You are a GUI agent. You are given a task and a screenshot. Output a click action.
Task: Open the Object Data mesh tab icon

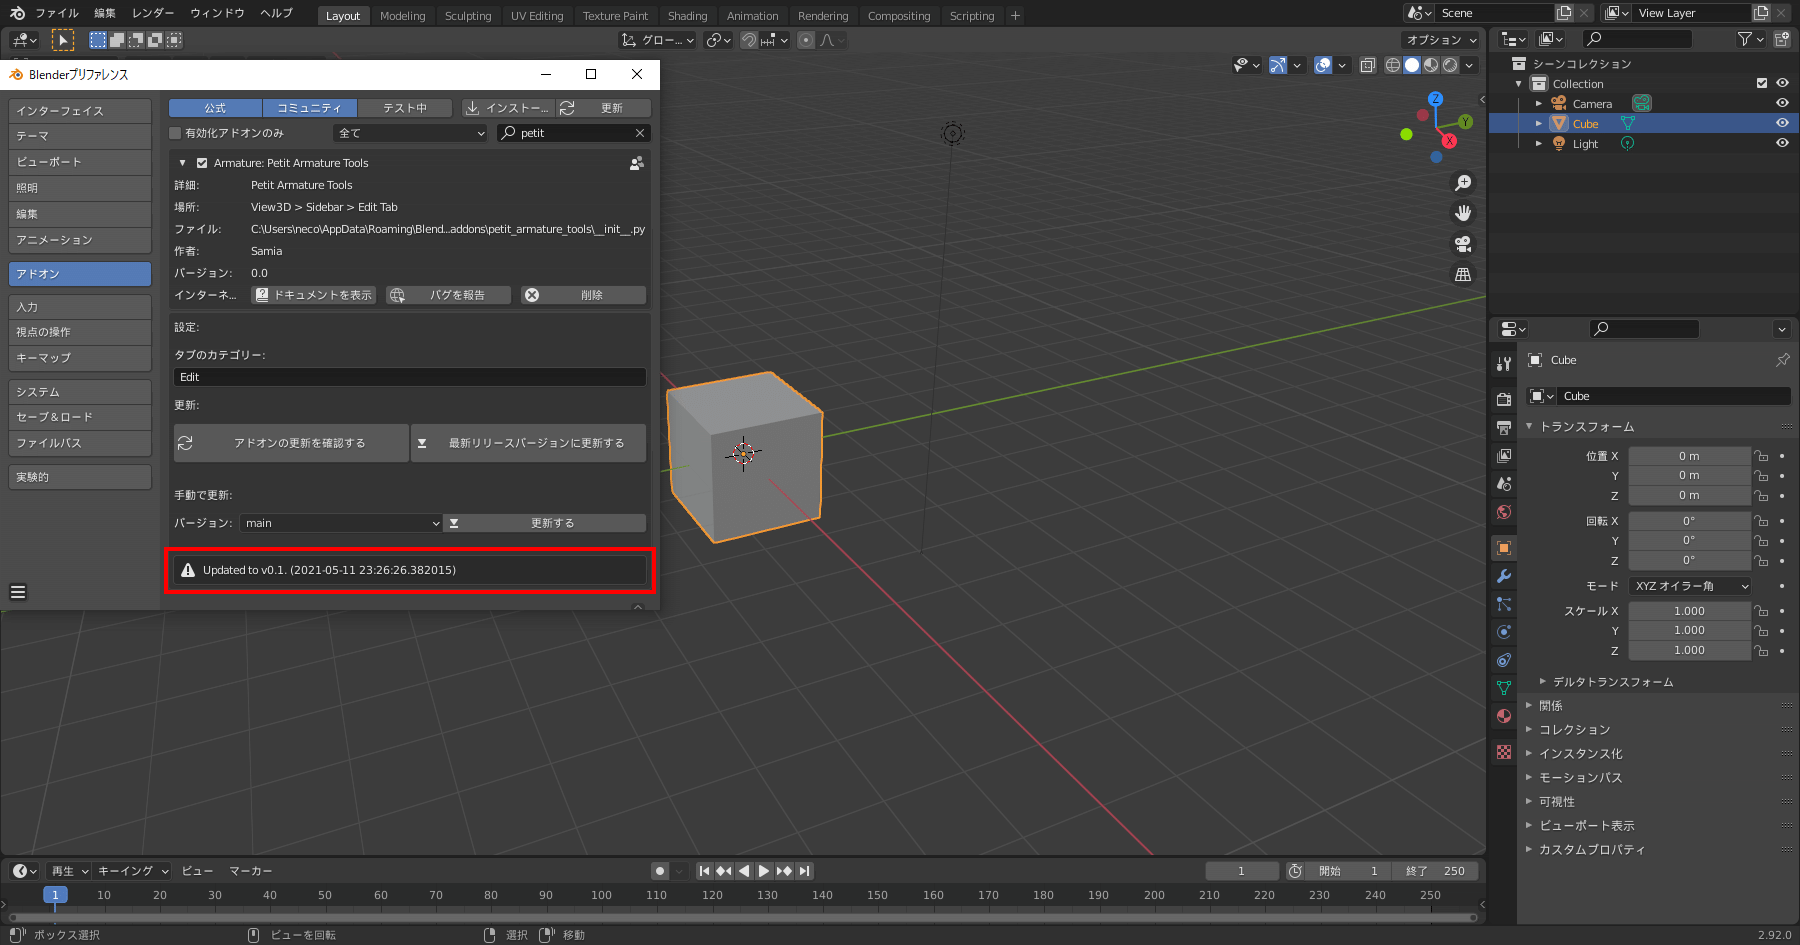1504,688
